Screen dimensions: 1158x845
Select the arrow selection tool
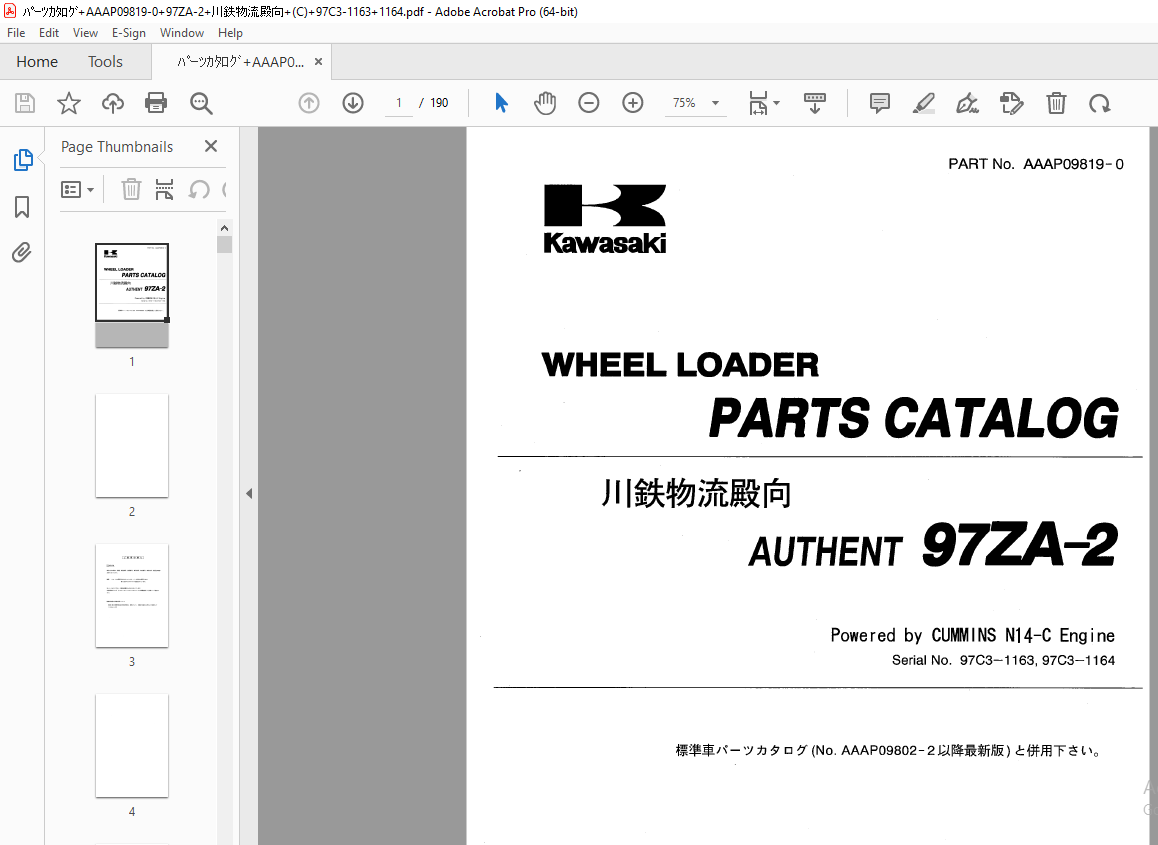click(x=501, y=103)
